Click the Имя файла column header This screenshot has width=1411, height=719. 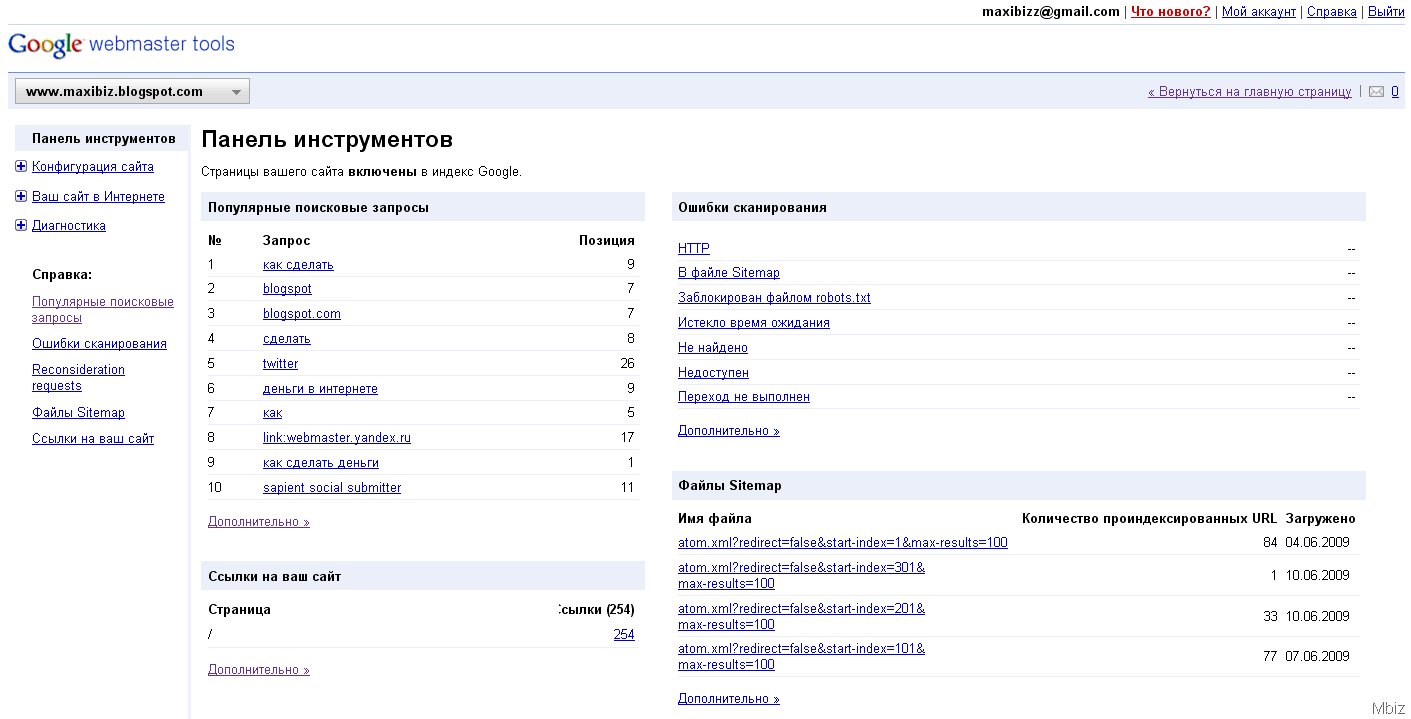(x=715, y=519)
